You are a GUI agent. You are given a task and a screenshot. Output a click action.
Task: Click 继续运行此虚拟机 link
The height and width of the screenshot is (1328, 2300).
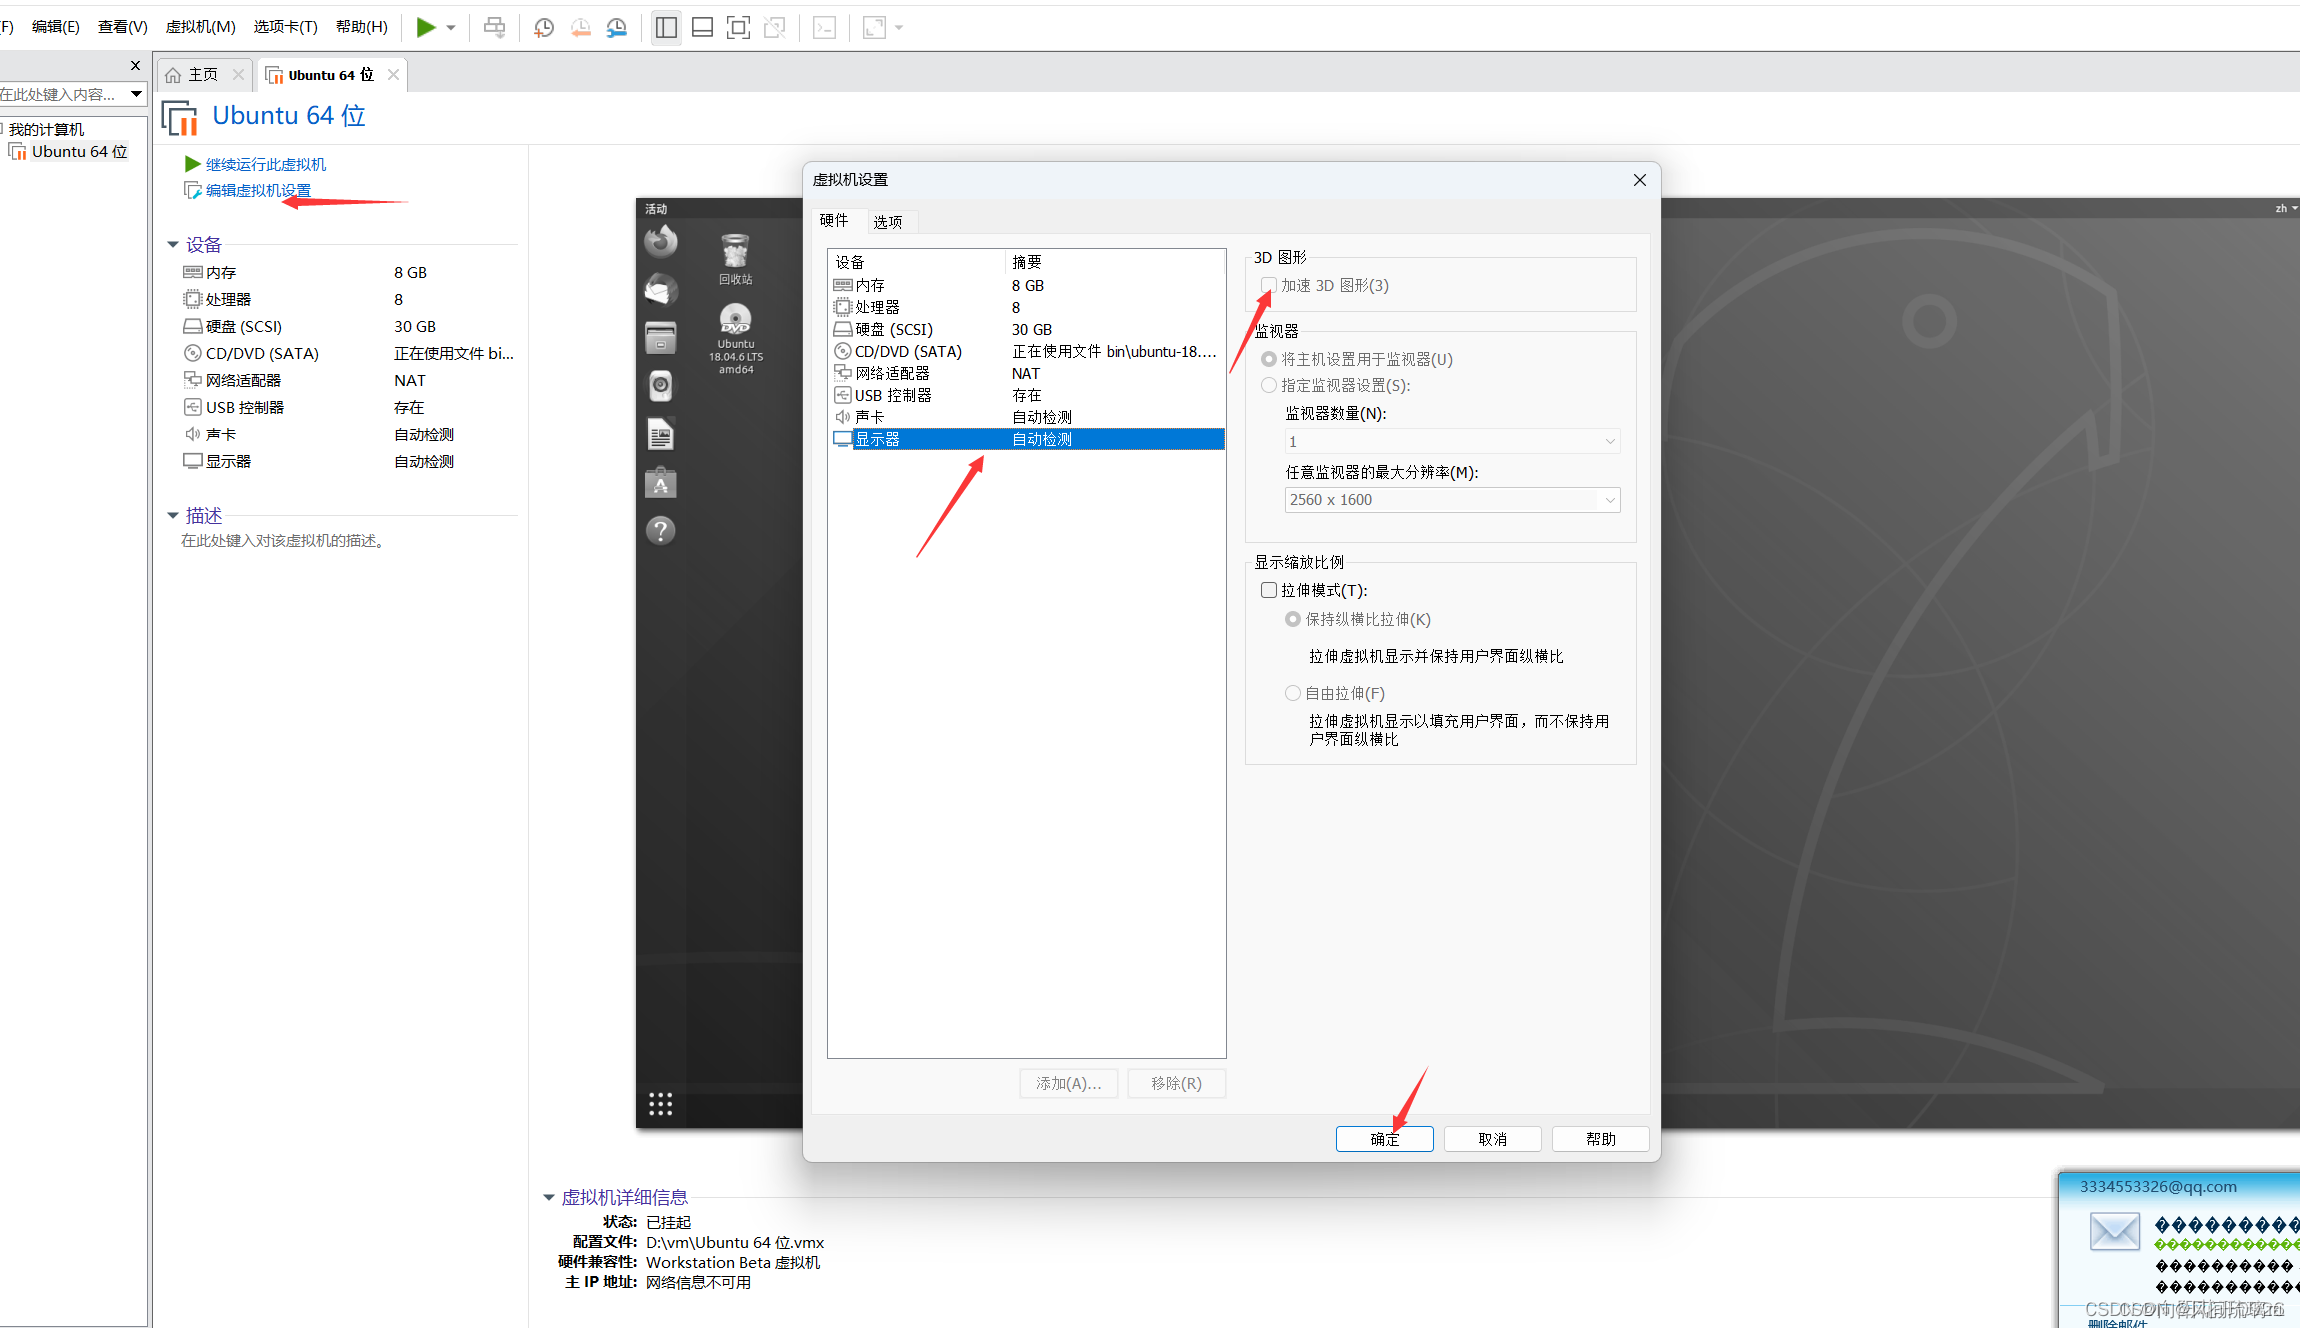pos(265,165)
